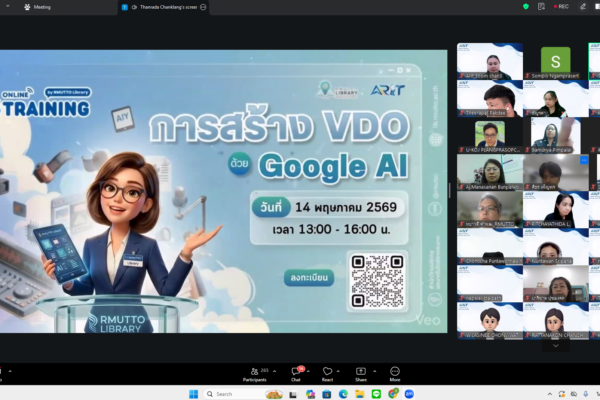
Task: Open Task View from taskbar
Action: tap(293, 394)
